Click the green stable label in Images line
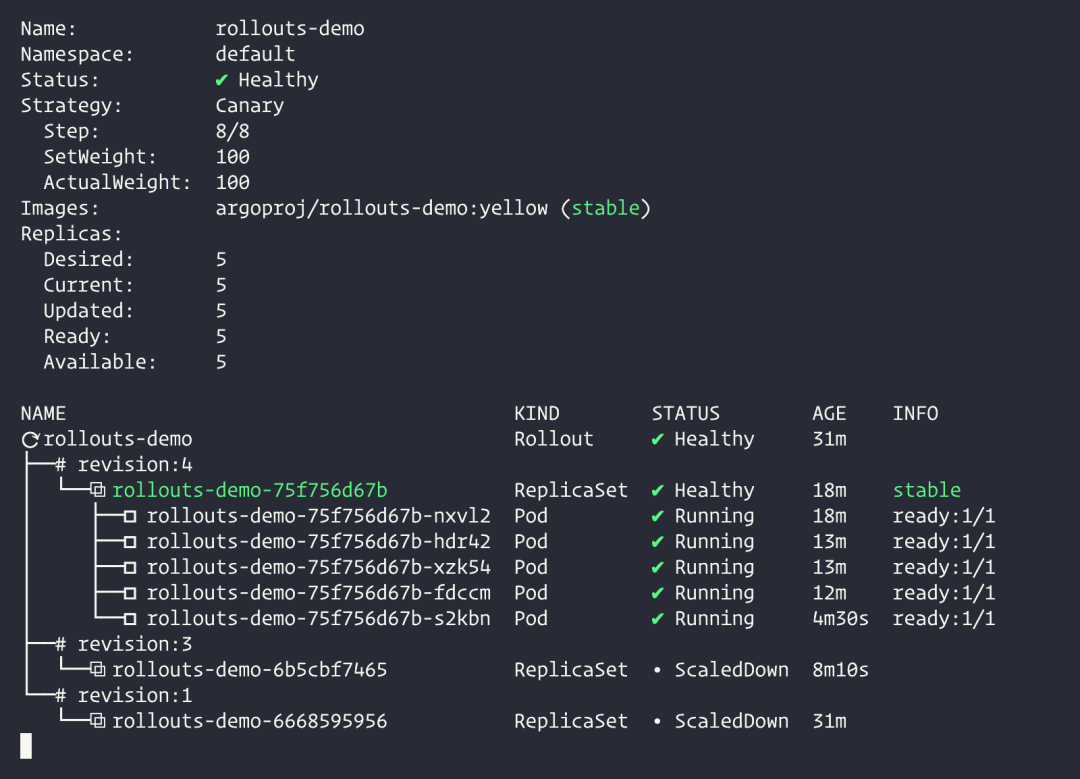Viewport: 1080px width, 779px height. pyautogui.click(x=605, y=208)
